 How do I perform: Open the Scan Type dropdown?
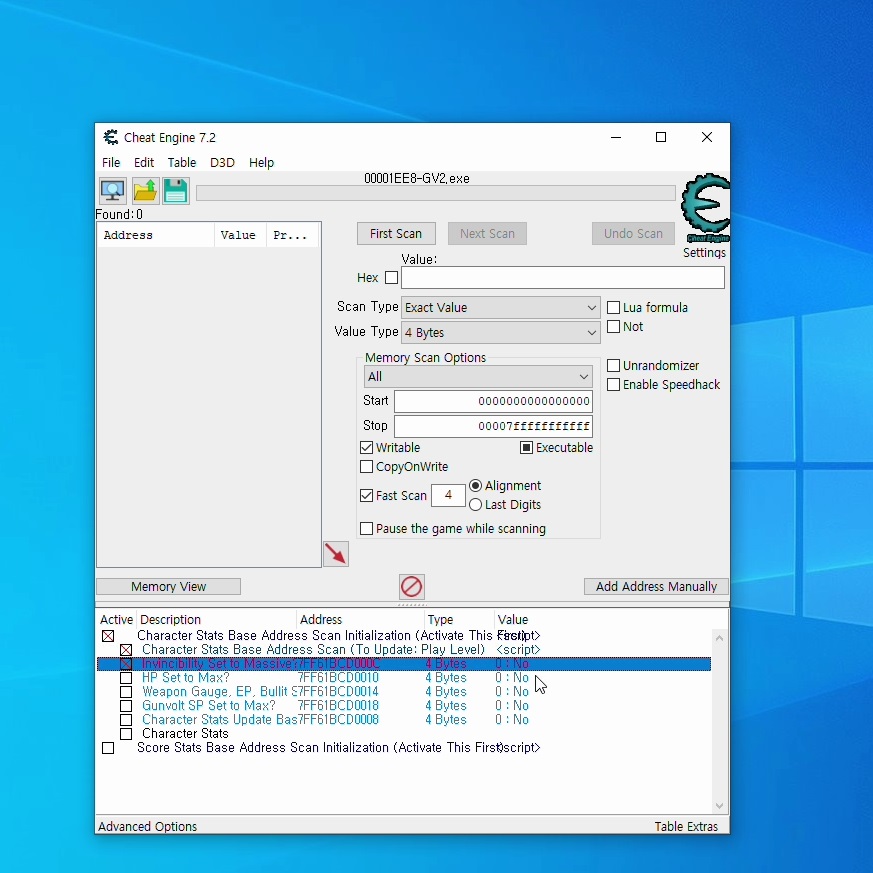(x=501, y=308)
